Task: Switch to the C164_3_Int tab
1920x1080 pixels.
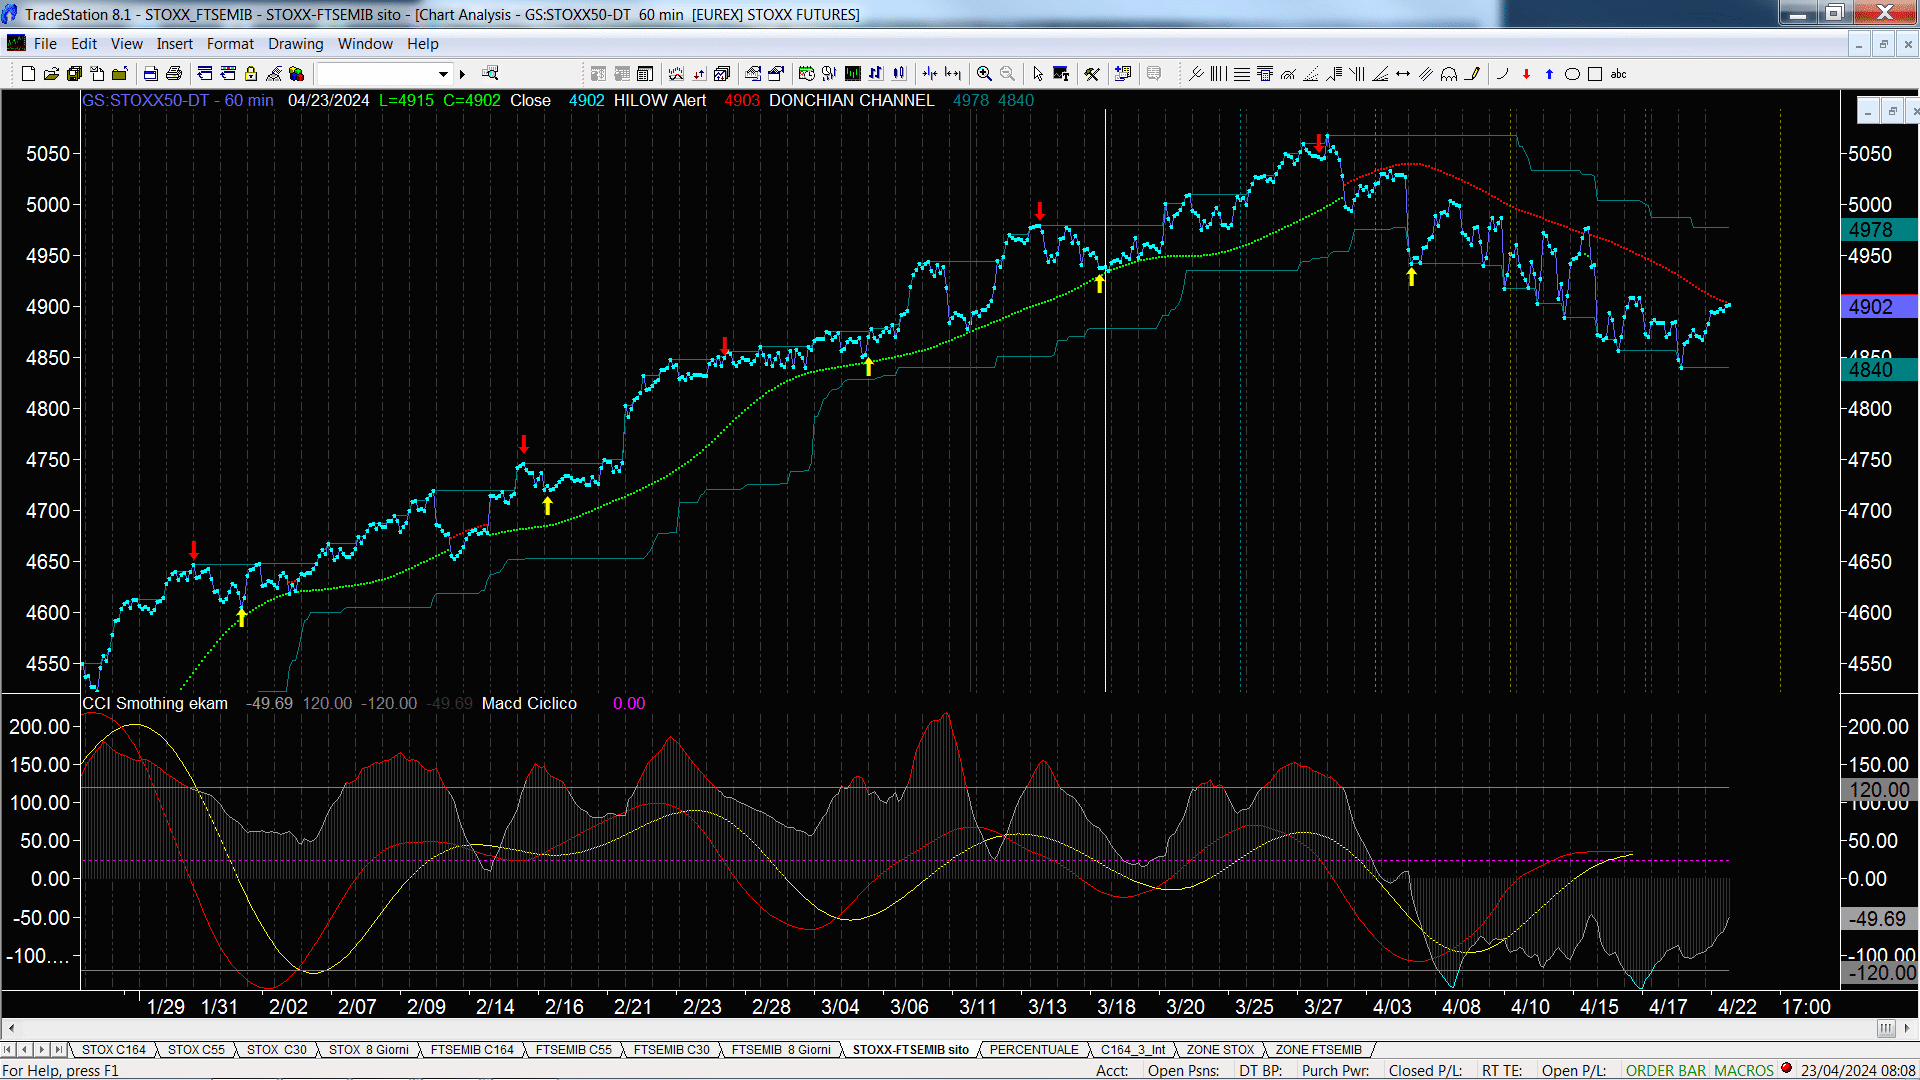Action: click(1133, 1050)
